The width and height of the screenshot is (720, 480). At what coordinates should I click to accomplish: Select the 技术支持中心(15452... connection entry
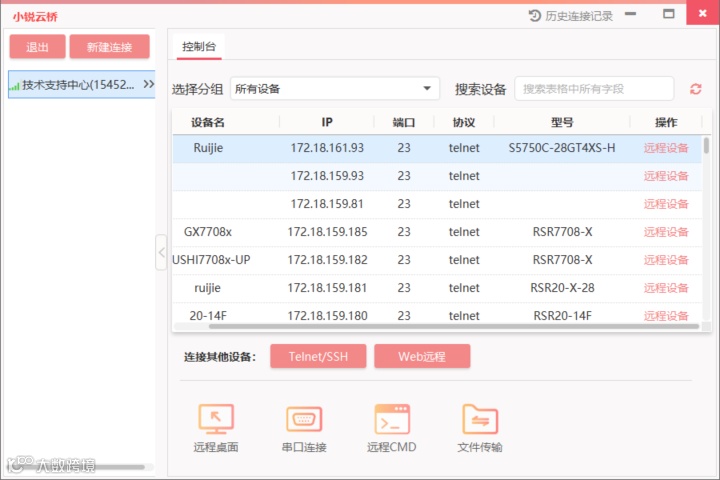pos(82,84)
